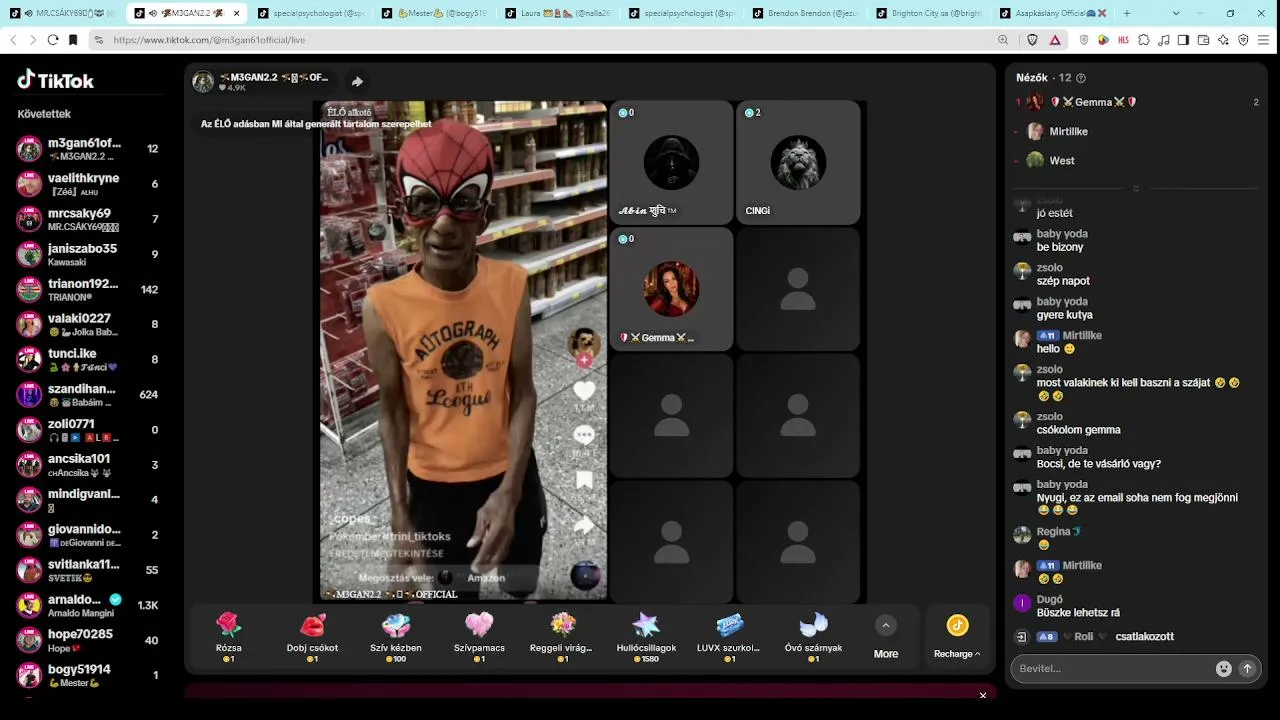This screenshot has width=1280, height=720.
Task: Click the Követettek heading
Action: click(44, 114)
